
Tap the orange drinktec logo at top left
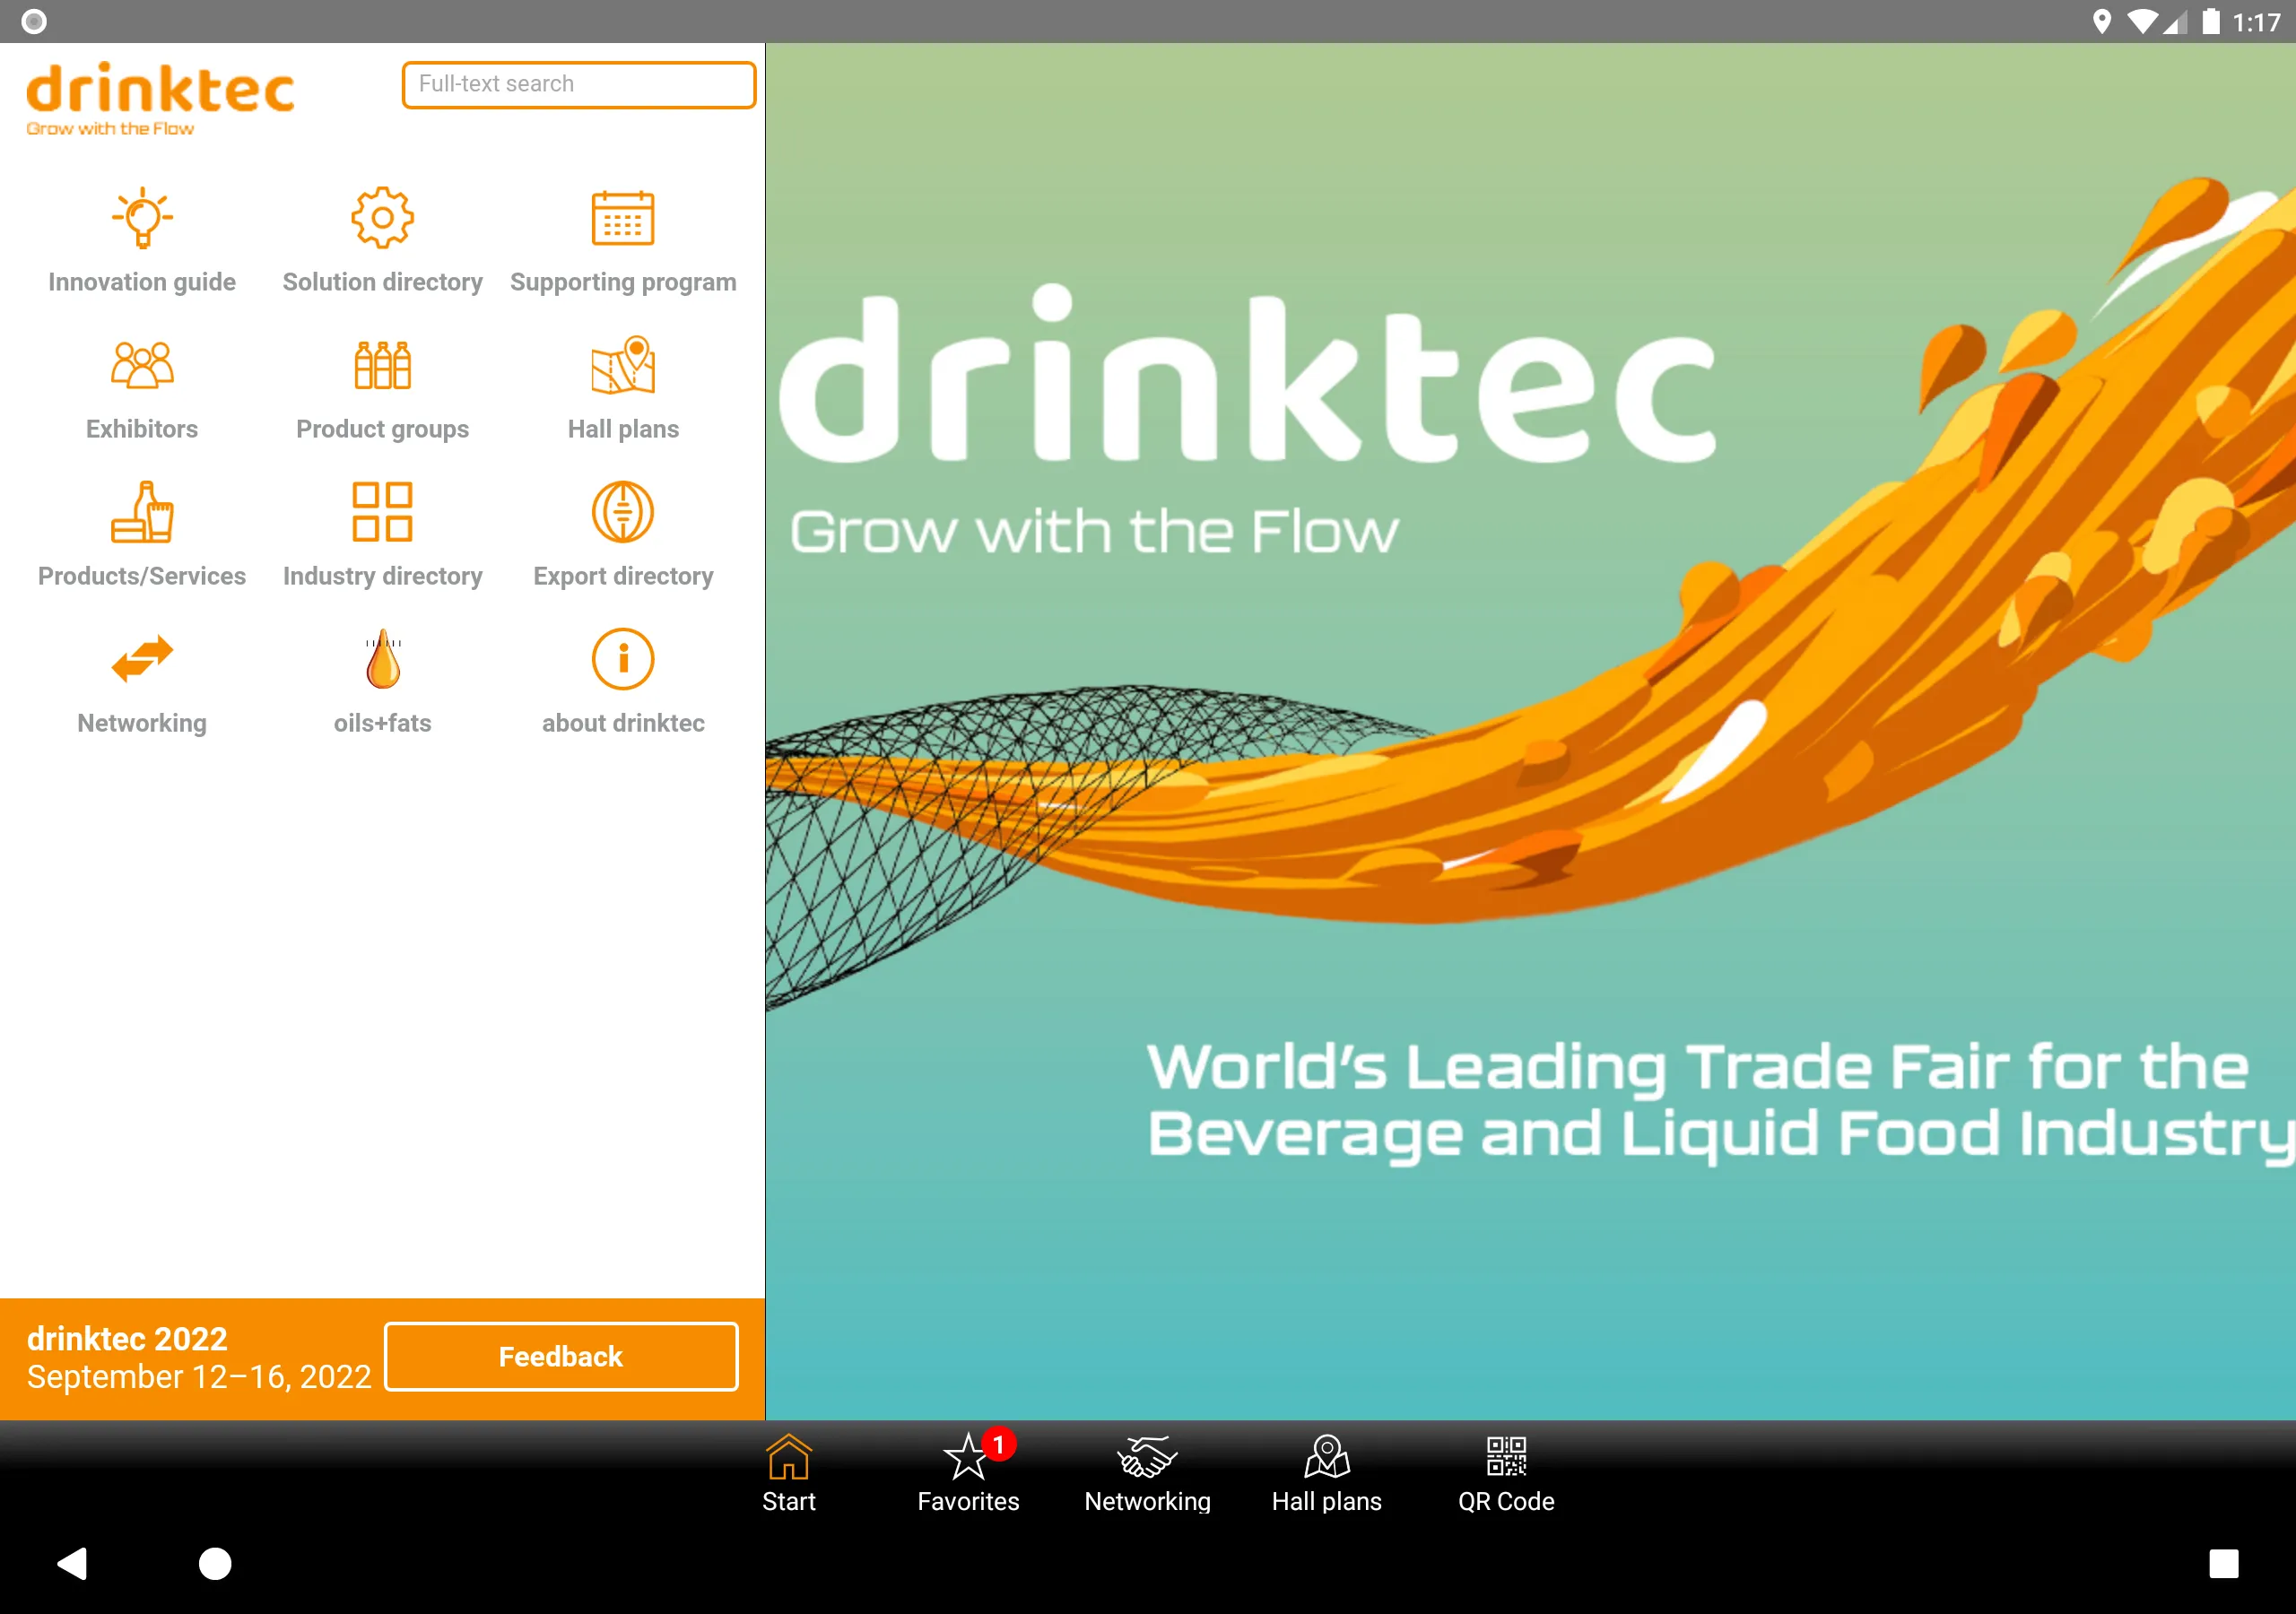[x=160, y=99]
